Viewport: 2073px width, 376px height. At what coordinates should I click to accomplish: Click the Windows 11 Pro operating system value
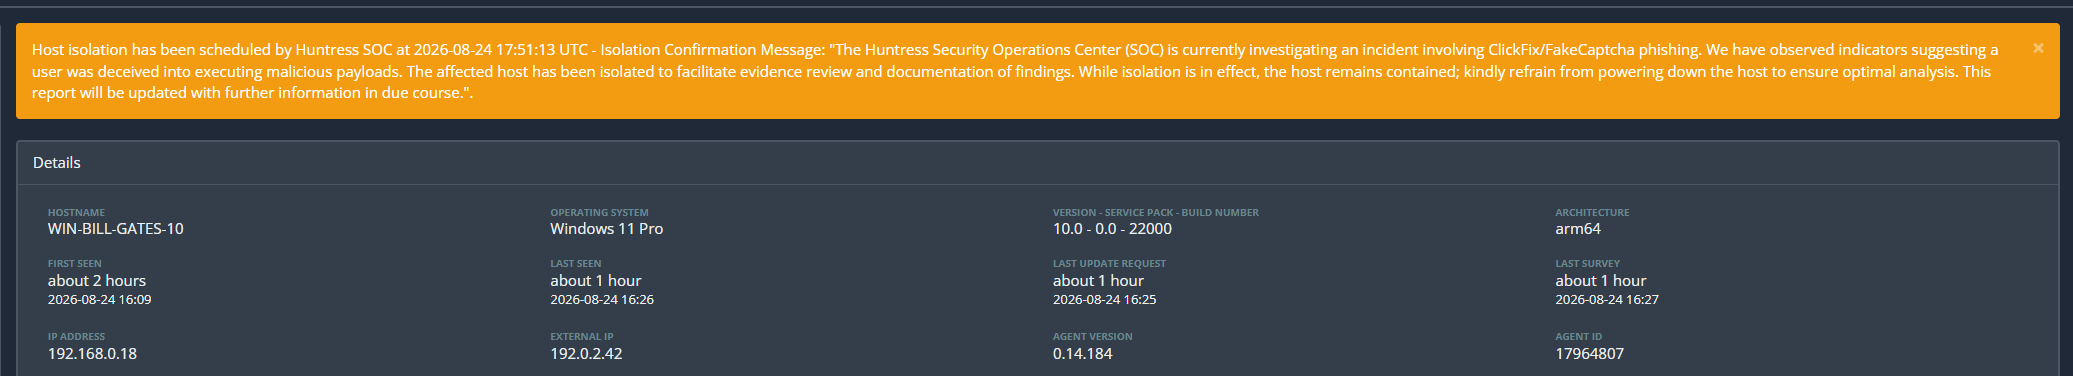pos(606,229)
